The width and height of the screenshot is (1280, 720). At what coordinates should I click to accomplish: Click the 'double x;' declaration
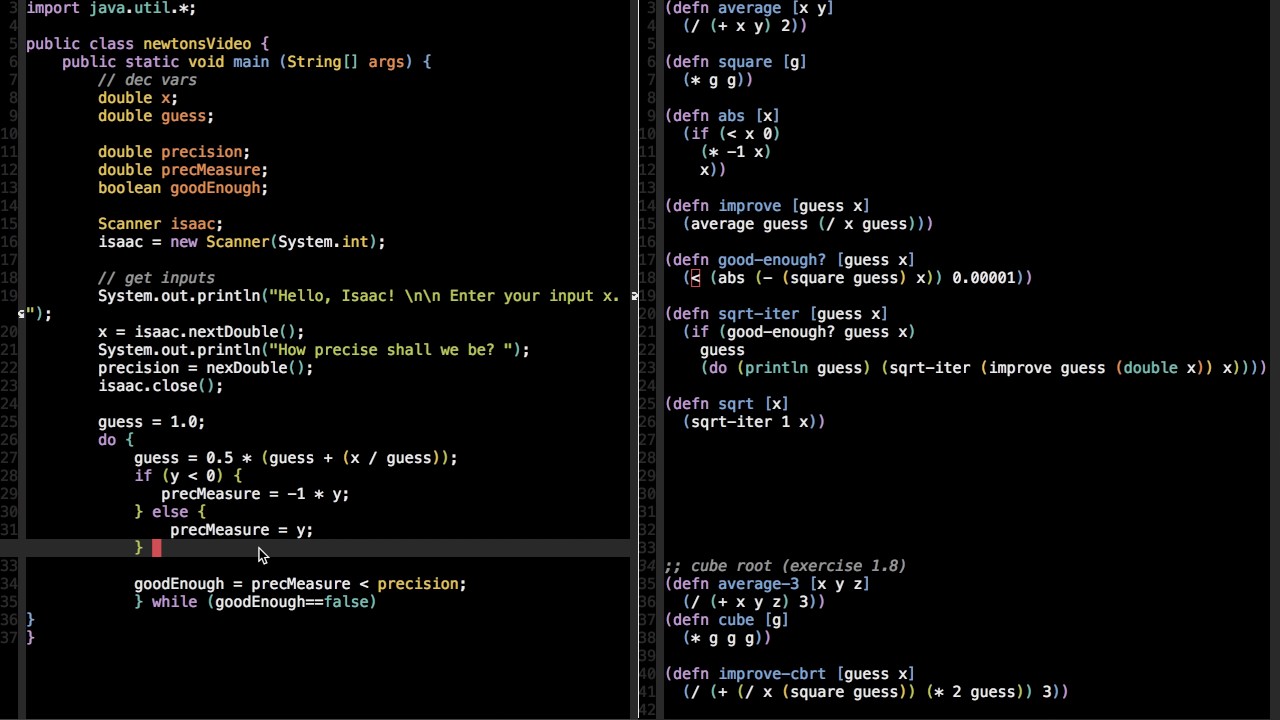(x=138, y=98)
